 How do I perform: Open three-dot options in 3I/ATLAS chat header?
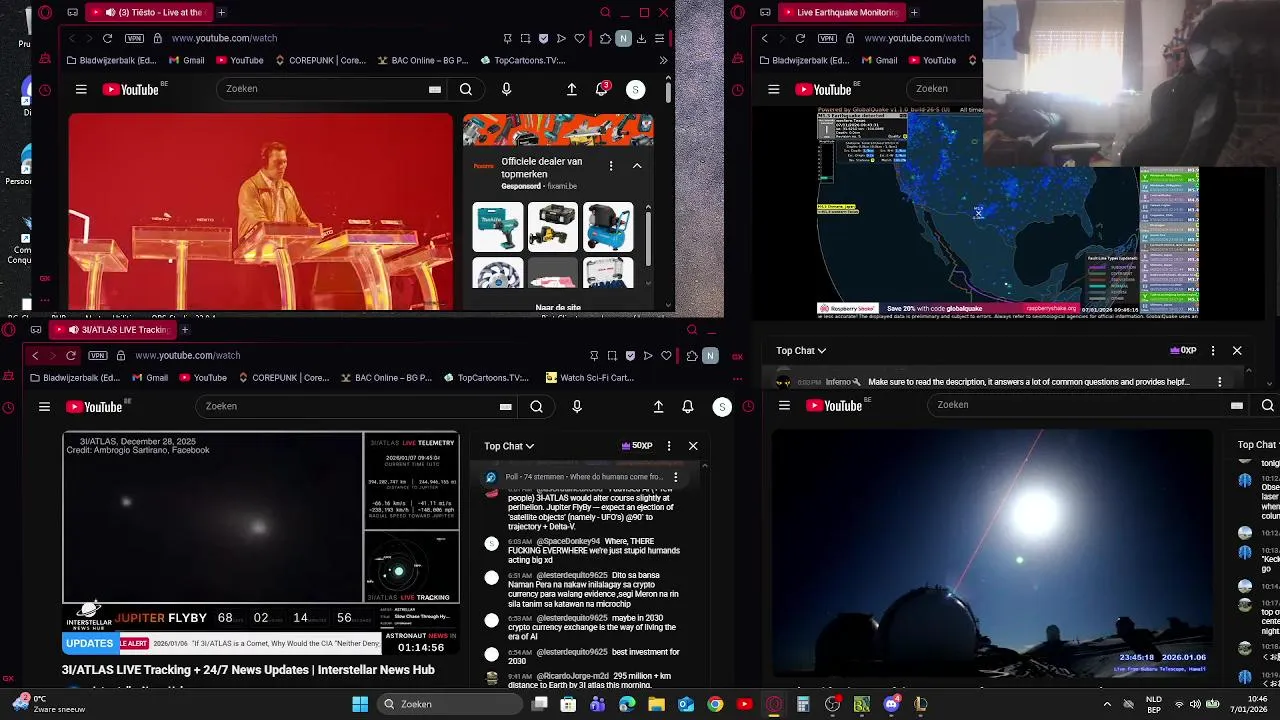click(x=667, y=446)
